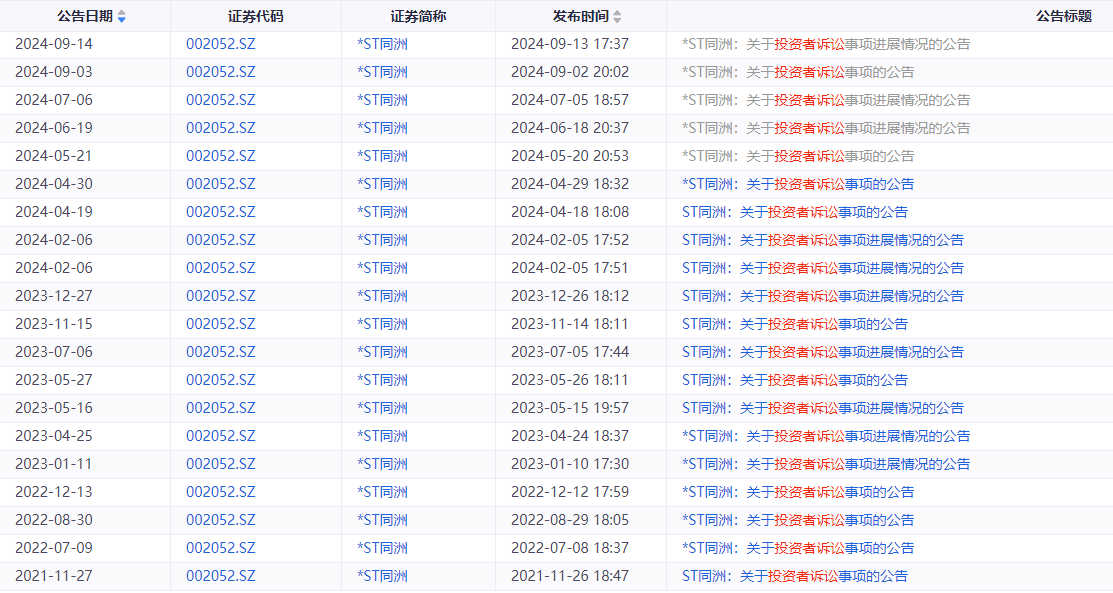This screenshot has width=1113, height=593.
Task: Open the announcement published 2024-05-20 20:53
Action: (797, 156)
